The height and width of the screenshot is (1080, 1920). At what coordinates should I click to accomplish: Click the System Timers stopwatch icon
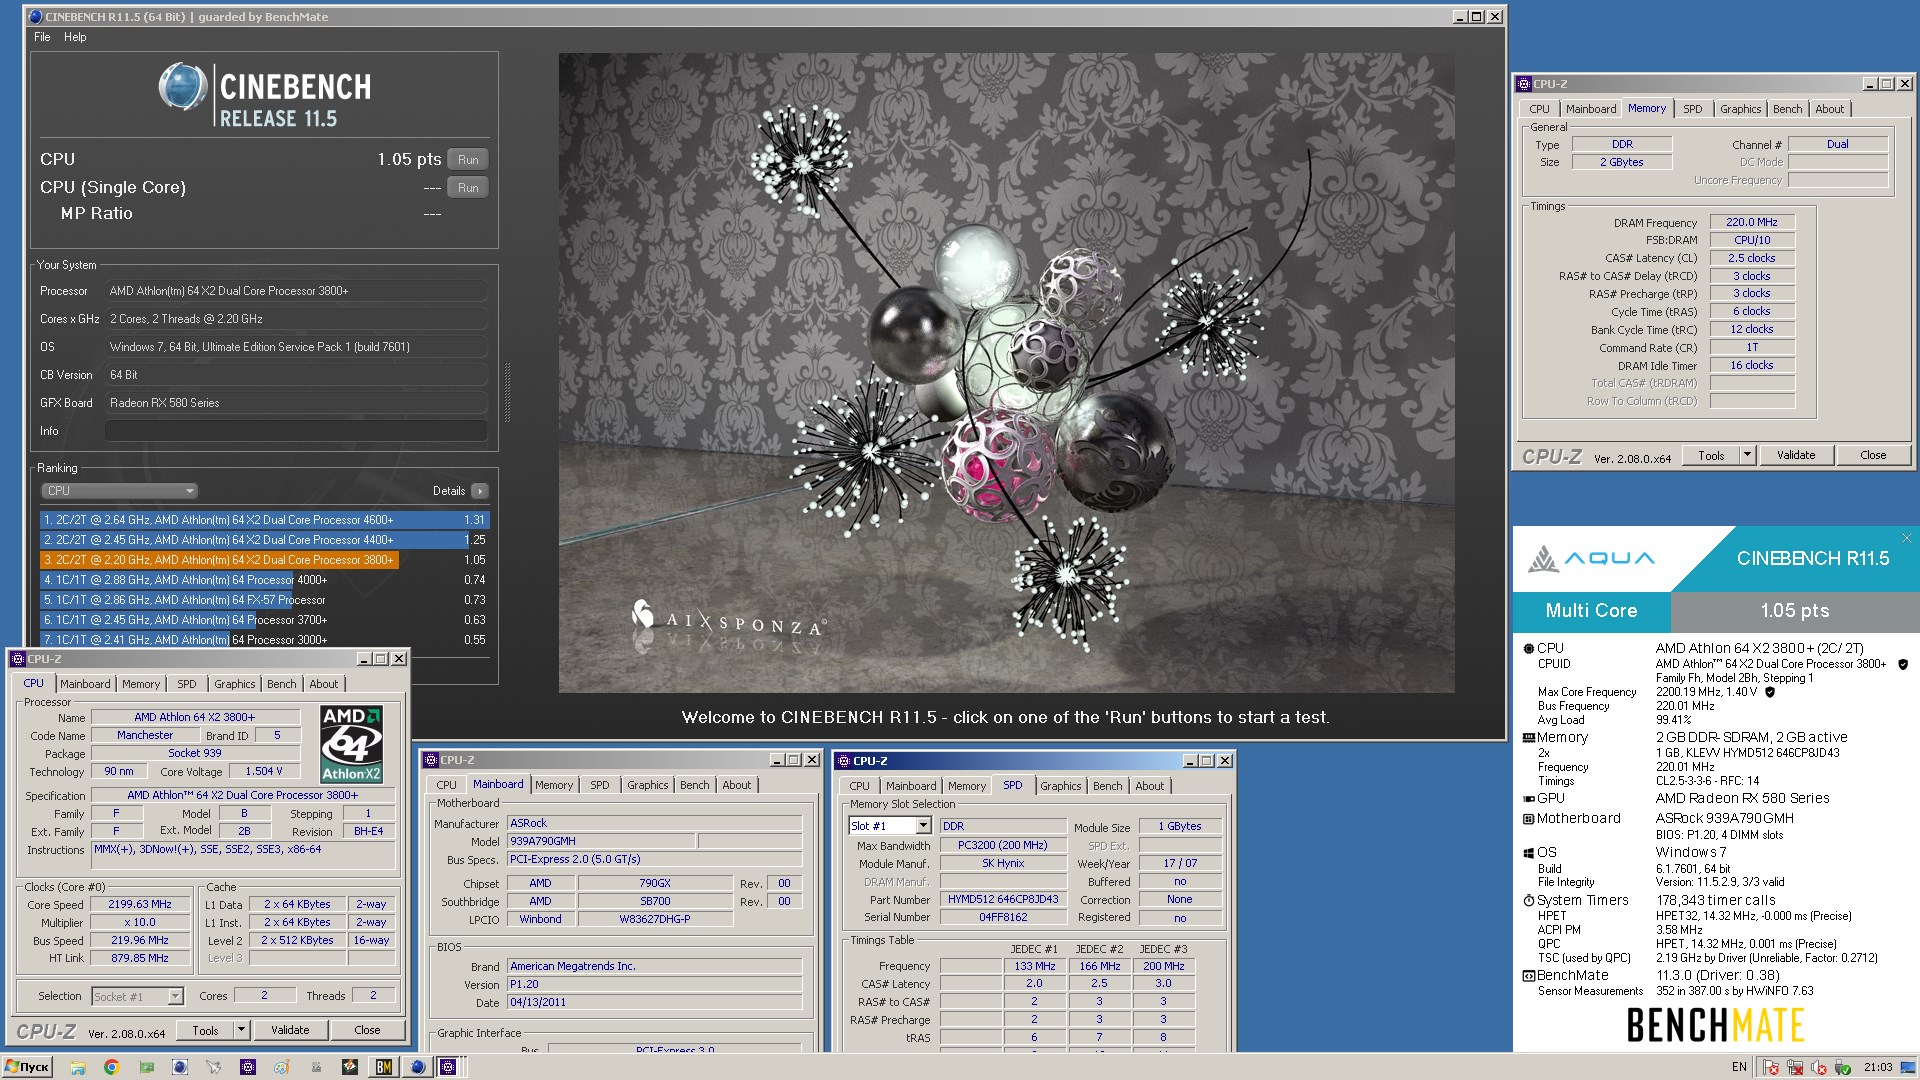(1528, 901)
